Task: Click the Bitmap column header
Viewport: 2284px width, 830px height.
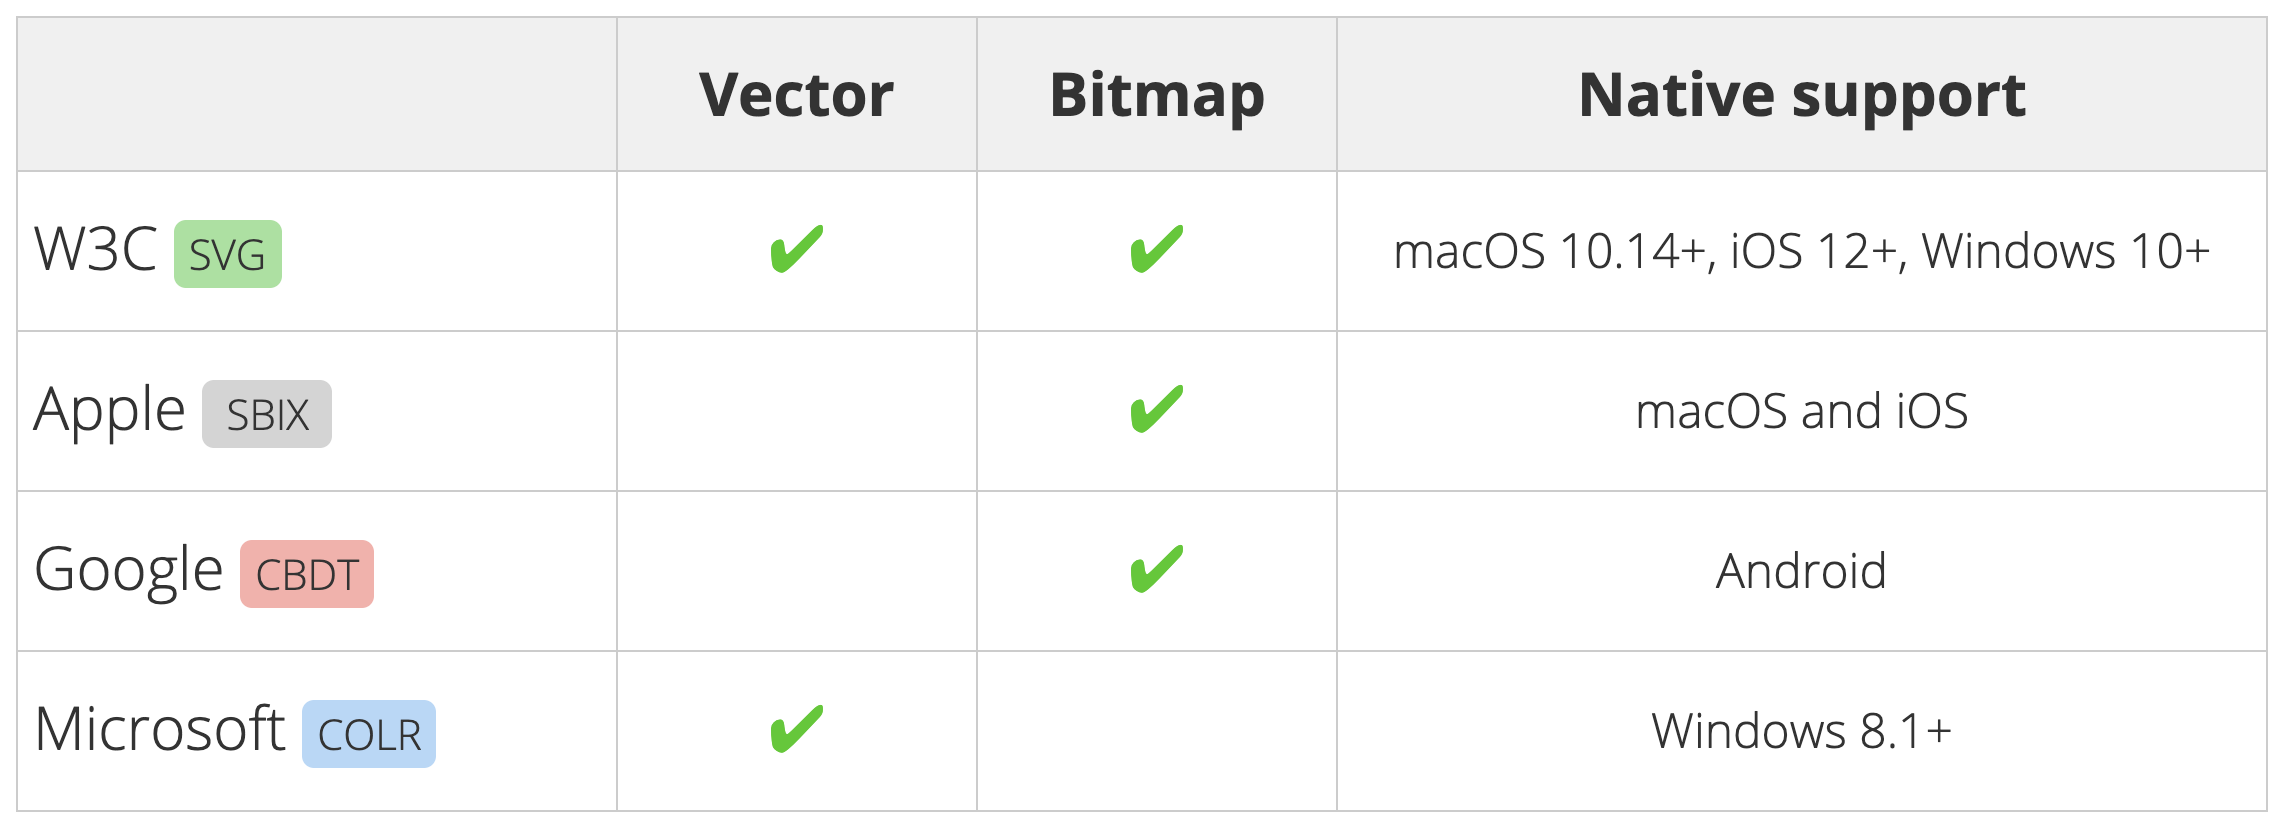Action: pyautogui.click(x=1157, y=95)
